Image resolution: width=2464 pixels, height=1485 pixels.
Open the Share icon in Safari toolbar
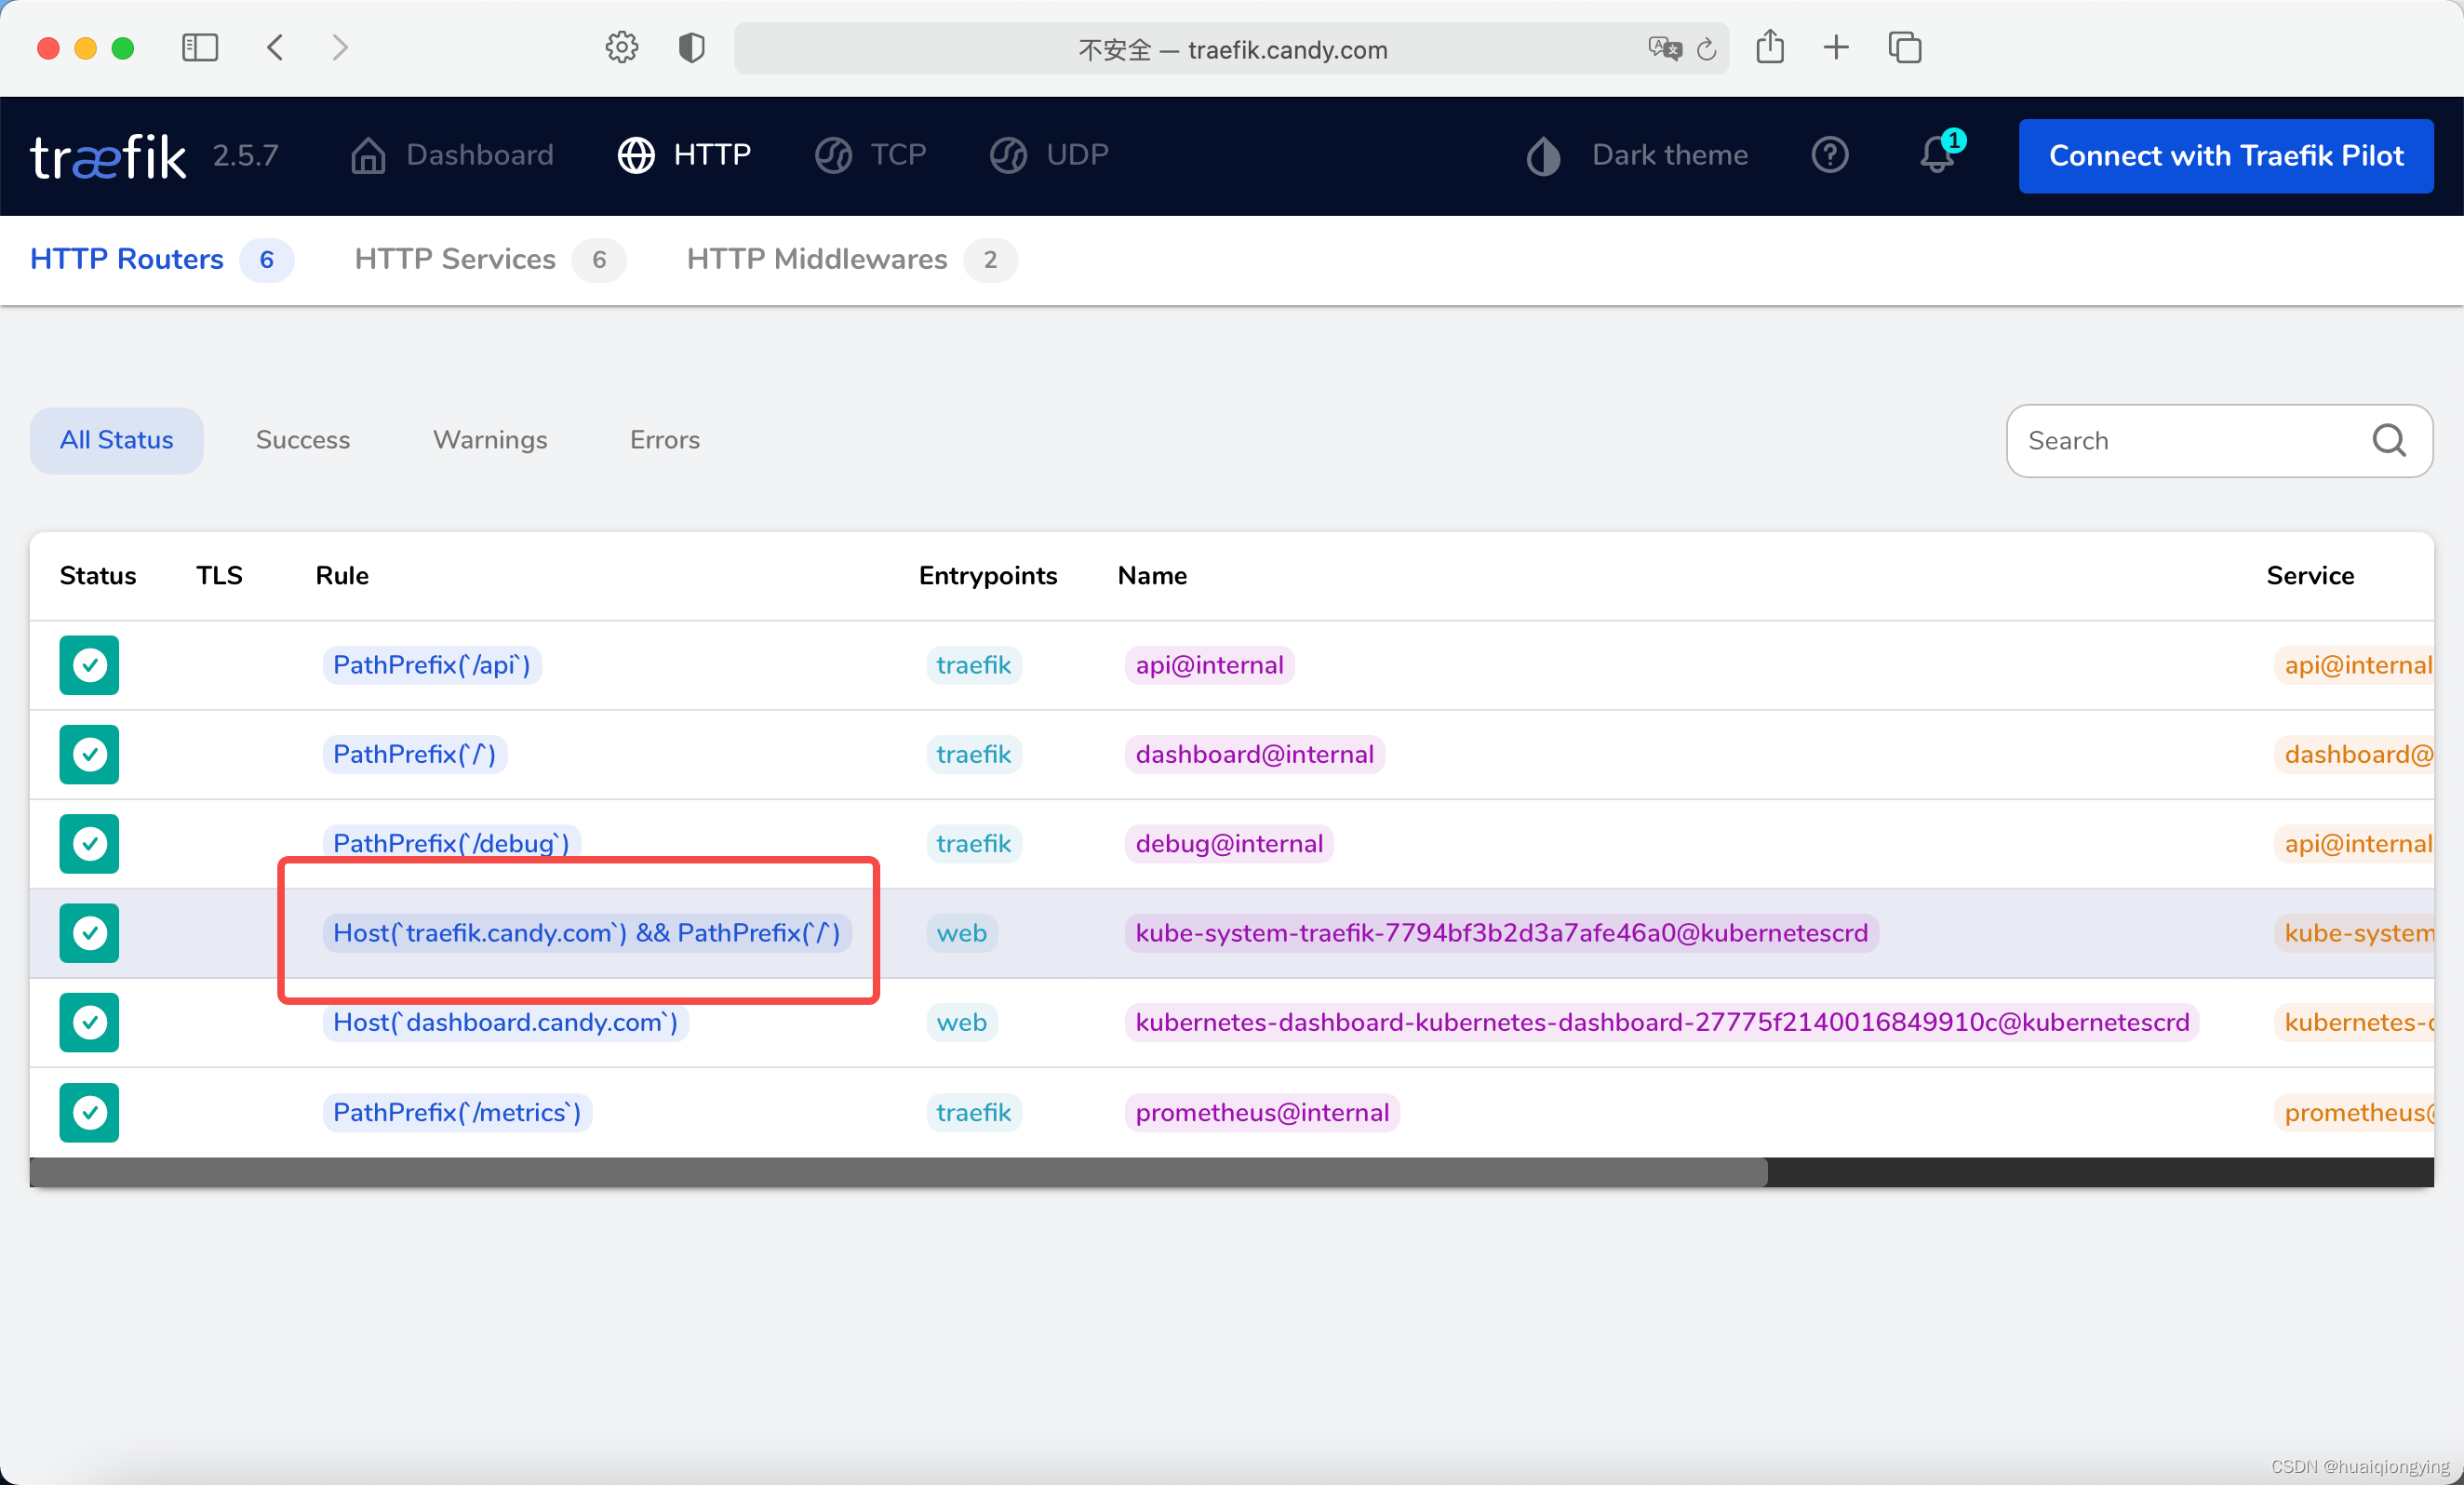[x=1770, y=47]
